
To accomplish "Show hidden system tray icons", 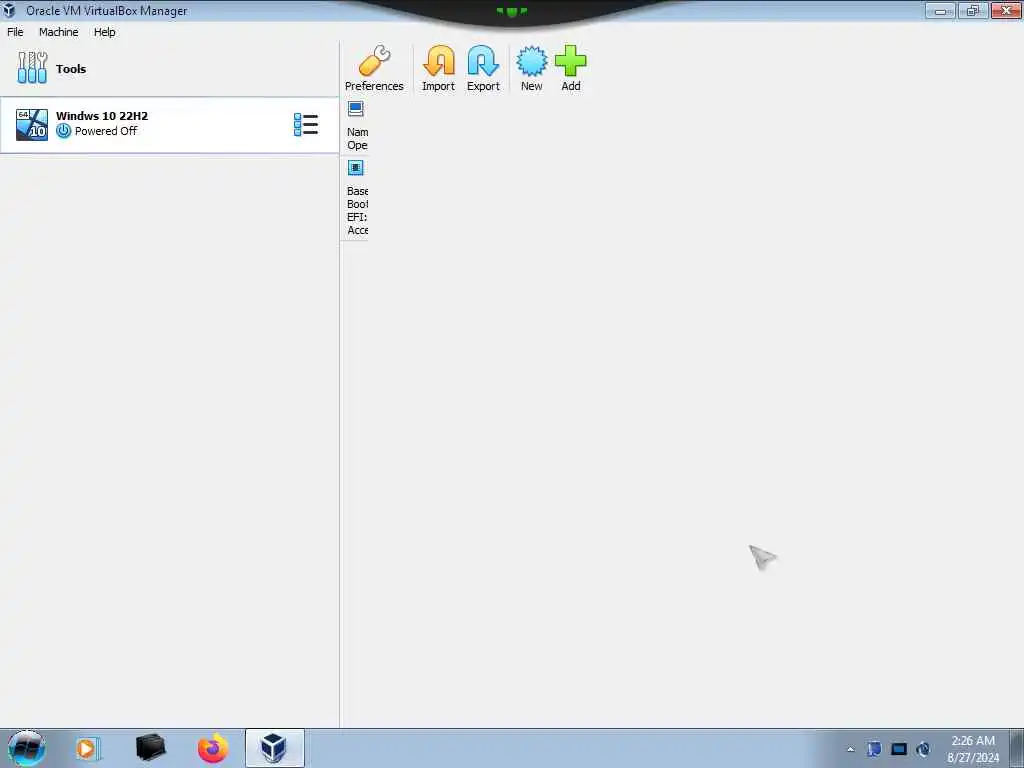I will point(850,749).
